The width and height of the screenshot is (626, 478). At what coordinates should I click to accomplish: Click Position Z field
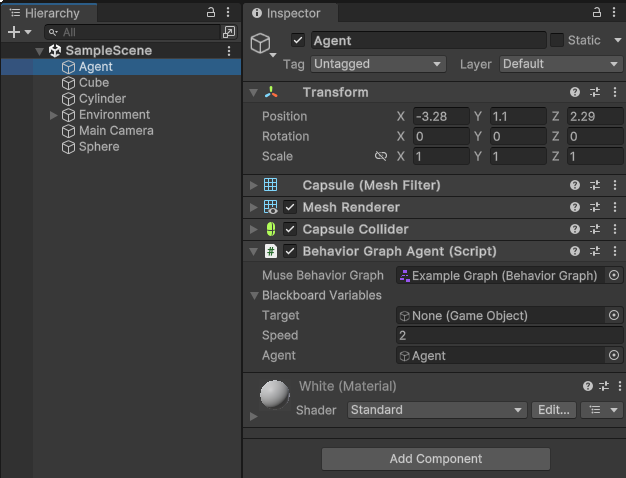[595, 116]
